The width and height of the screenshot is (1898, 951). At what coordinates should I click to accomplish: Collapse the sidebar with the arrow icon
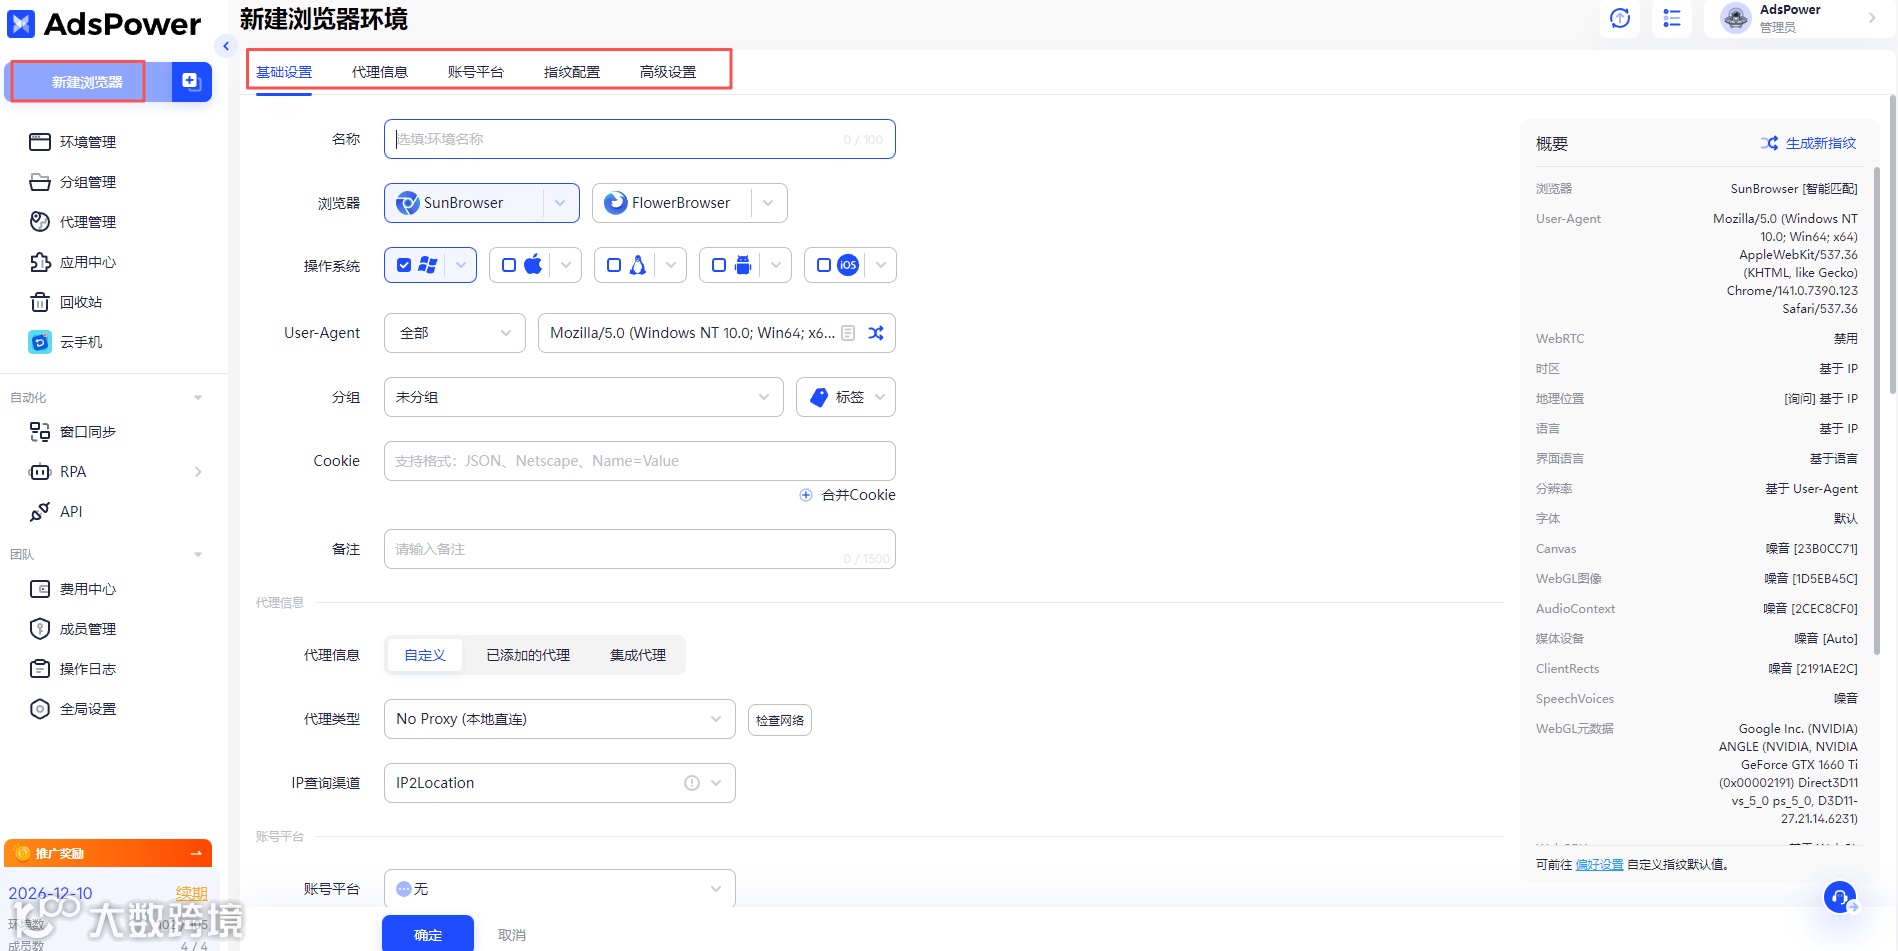226,46
